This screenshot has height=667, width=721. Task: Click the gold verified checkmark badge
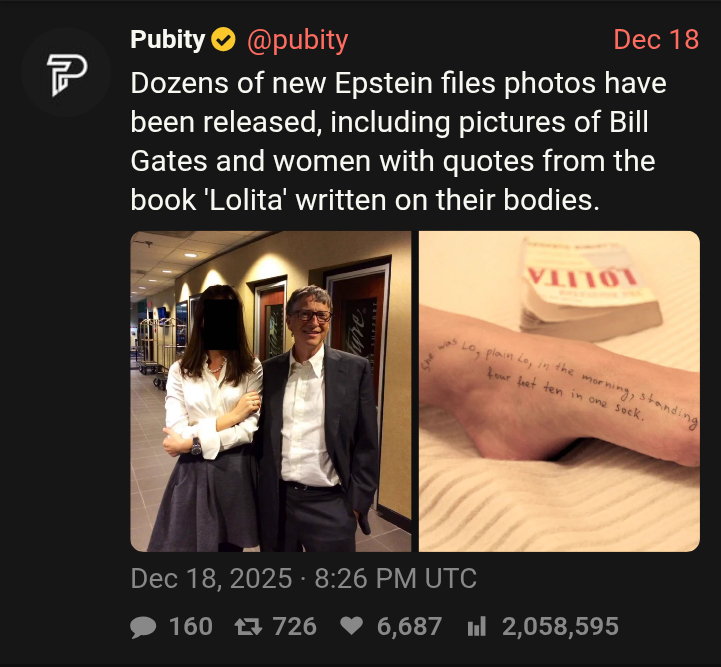click(x=223, y=40)
